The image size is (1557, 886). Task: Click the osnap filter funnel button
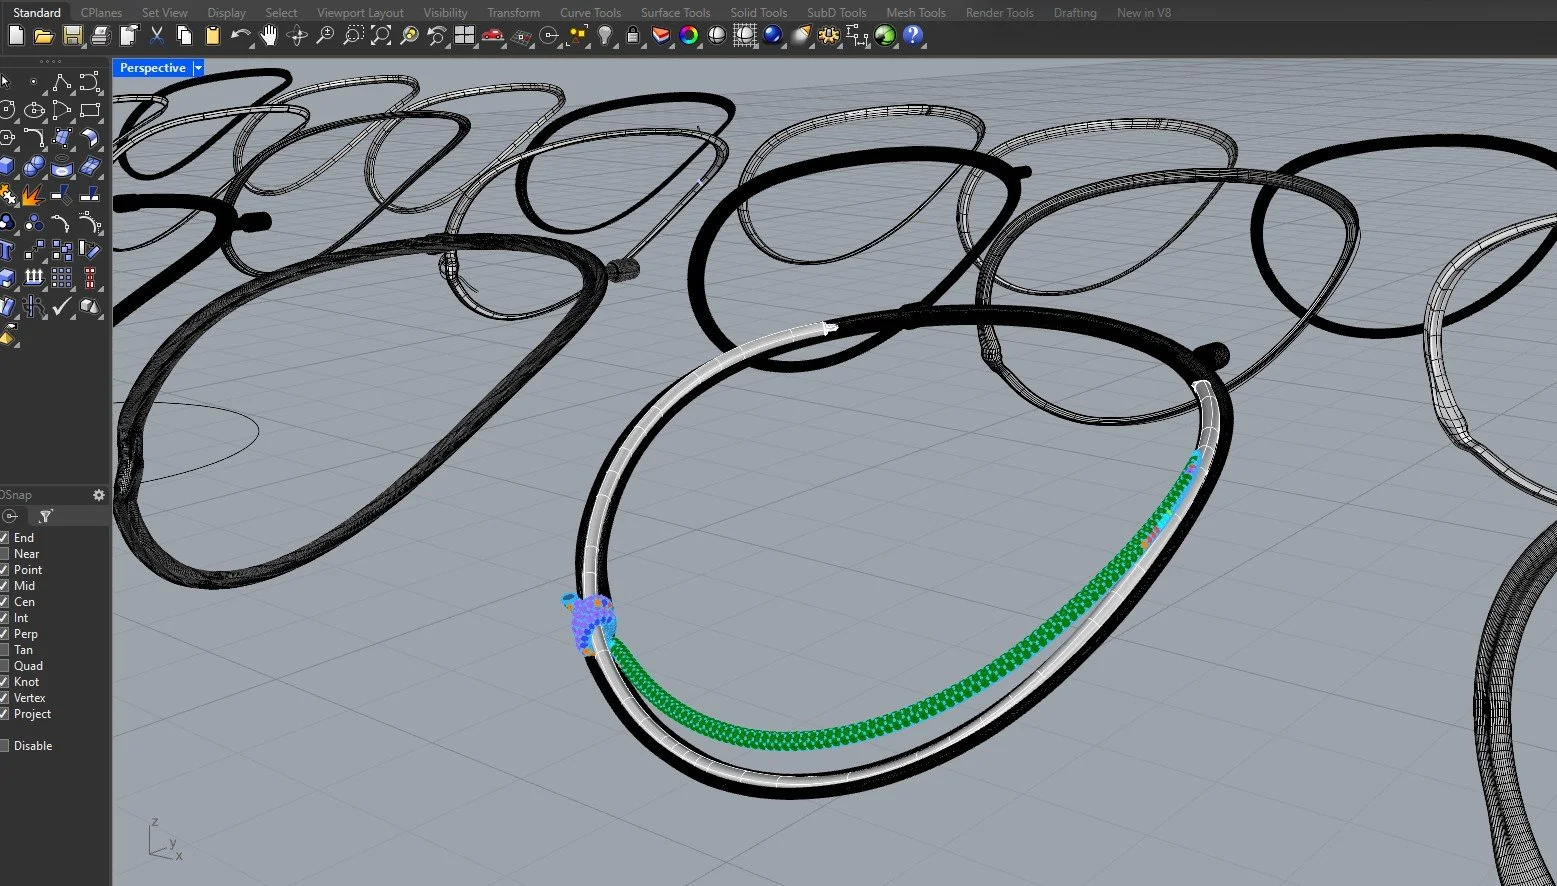click(45, 515)
